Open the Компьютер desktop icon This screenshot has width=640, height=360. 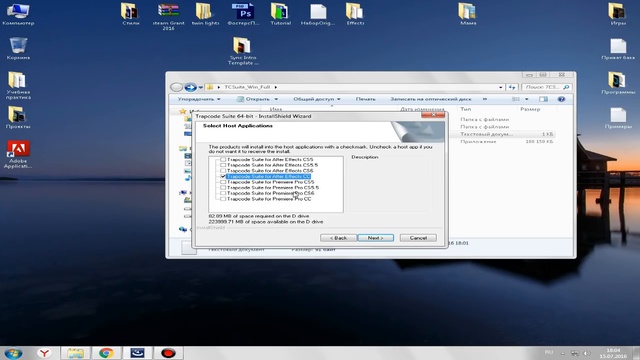click(x=18, y=14)
